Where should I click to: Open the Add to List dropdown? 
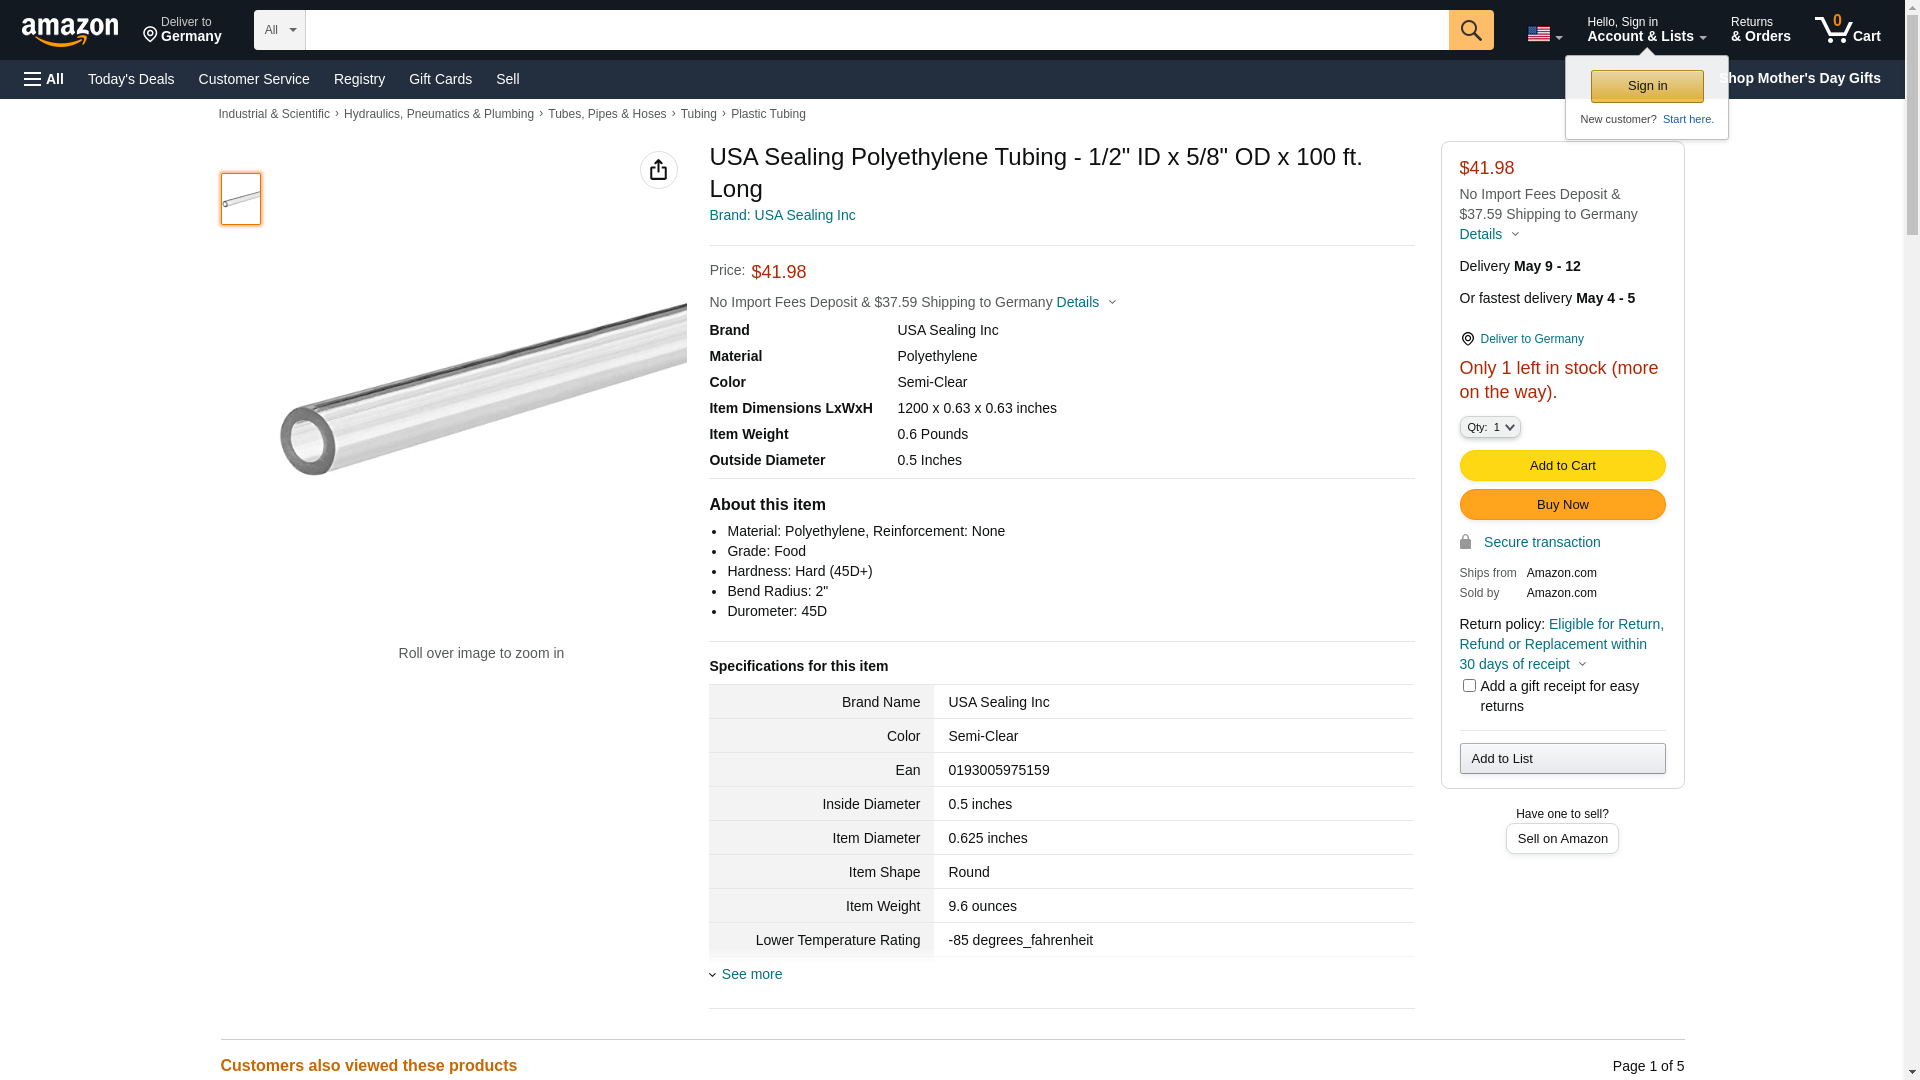(x=1562, y=759)
